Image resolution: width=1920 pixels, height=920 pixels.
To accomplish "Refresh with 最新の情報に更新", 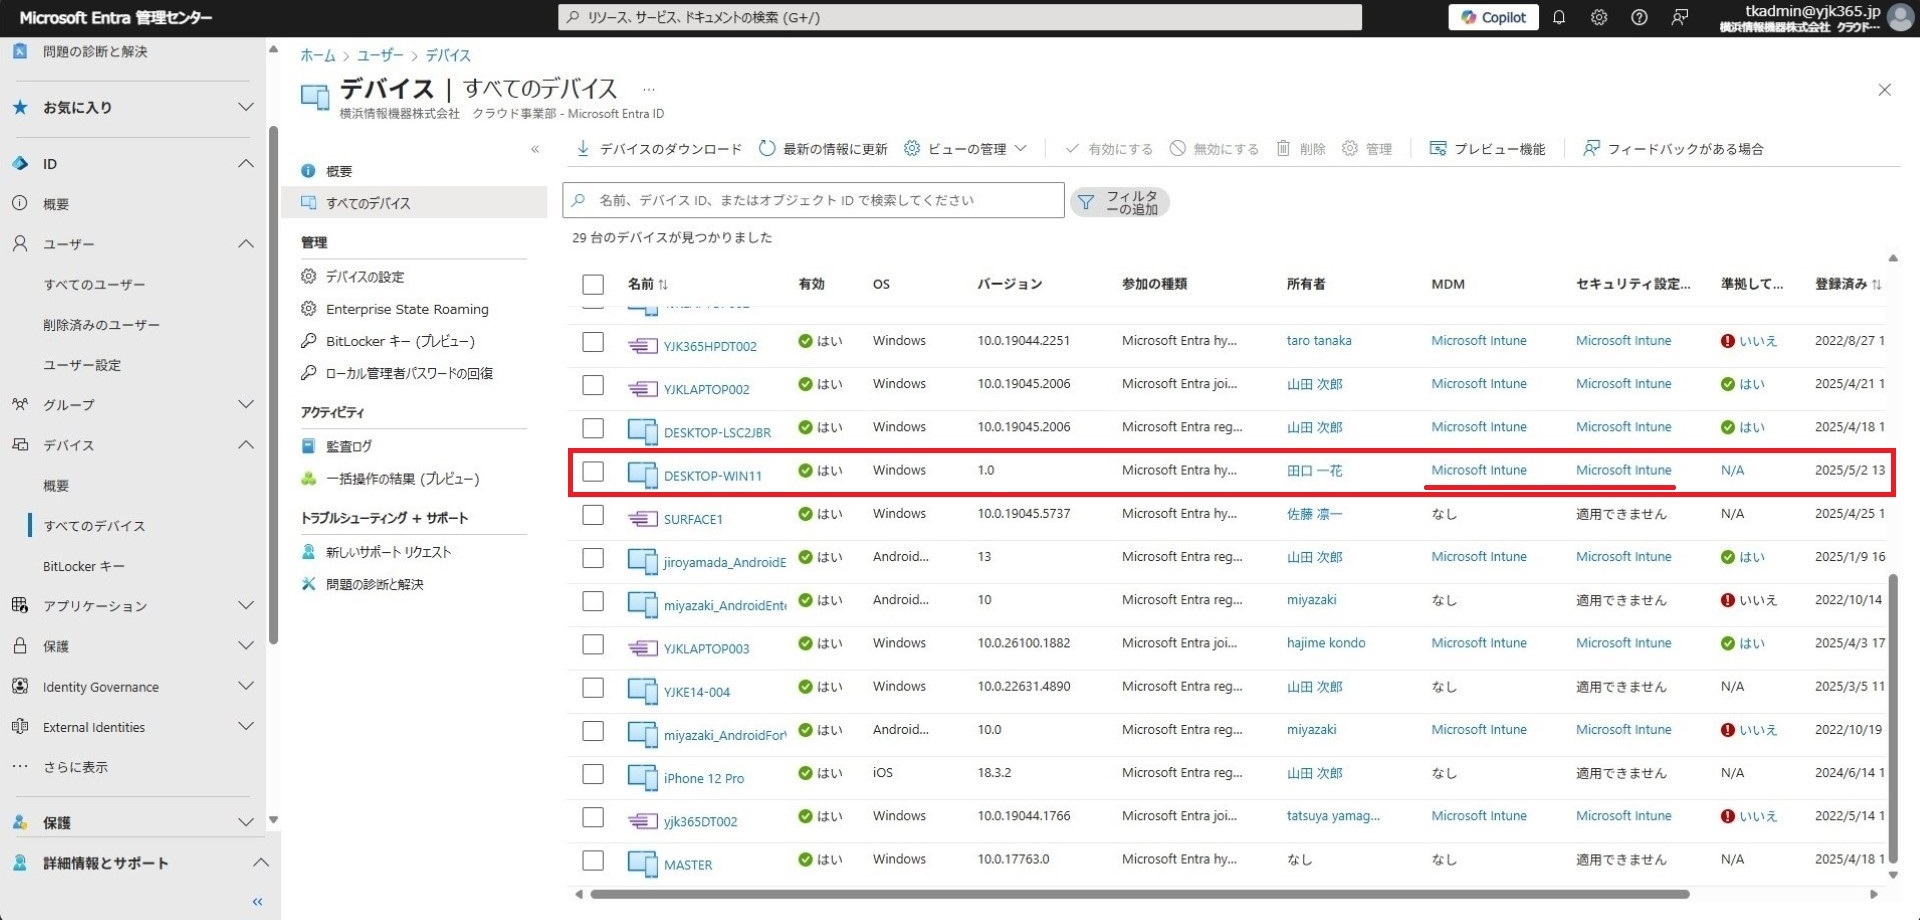I will (x=823, y=148).
